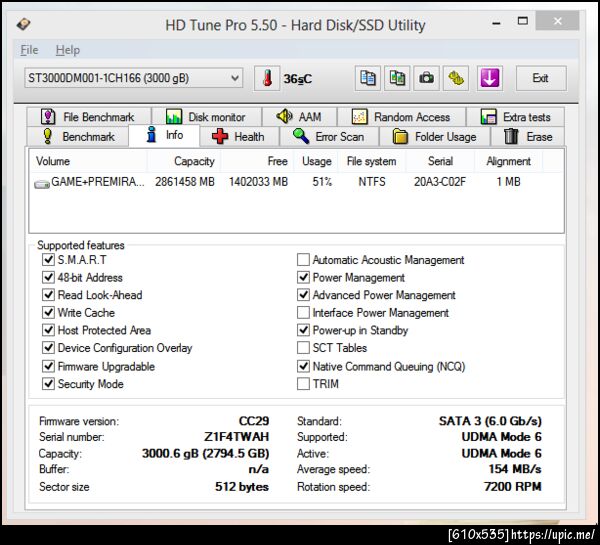This screenshot has height=545, width=600.
Task: Open the Folder Usage tab
Action: [435, 136]
